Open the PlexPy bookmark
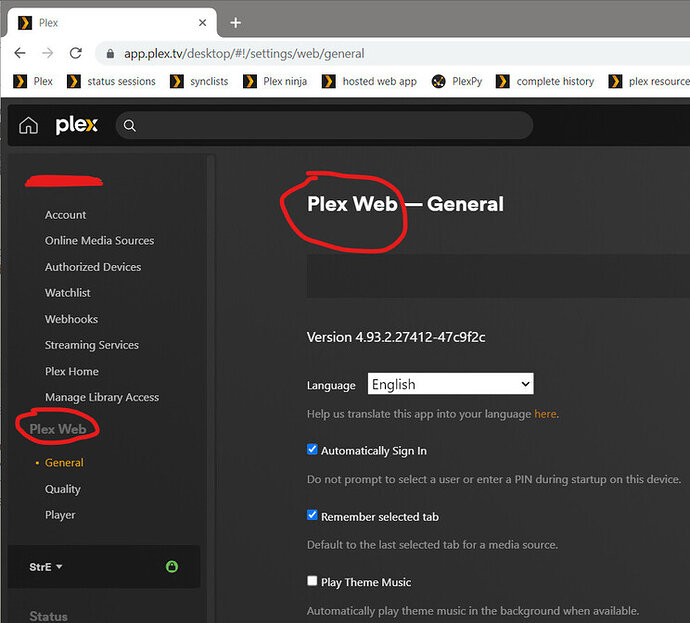 (x=457, y=81)
